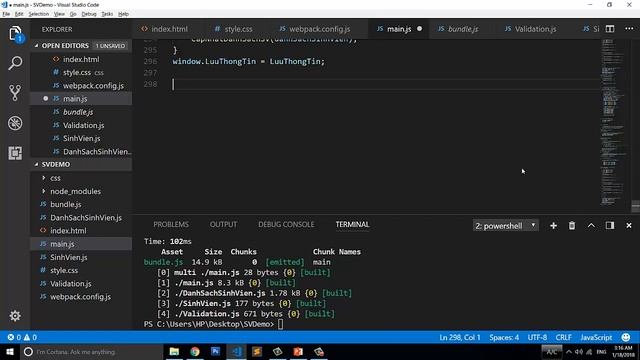
Task: Open webpack.config.js in SVDEMO folder
Action: click(x=81, y=297)
